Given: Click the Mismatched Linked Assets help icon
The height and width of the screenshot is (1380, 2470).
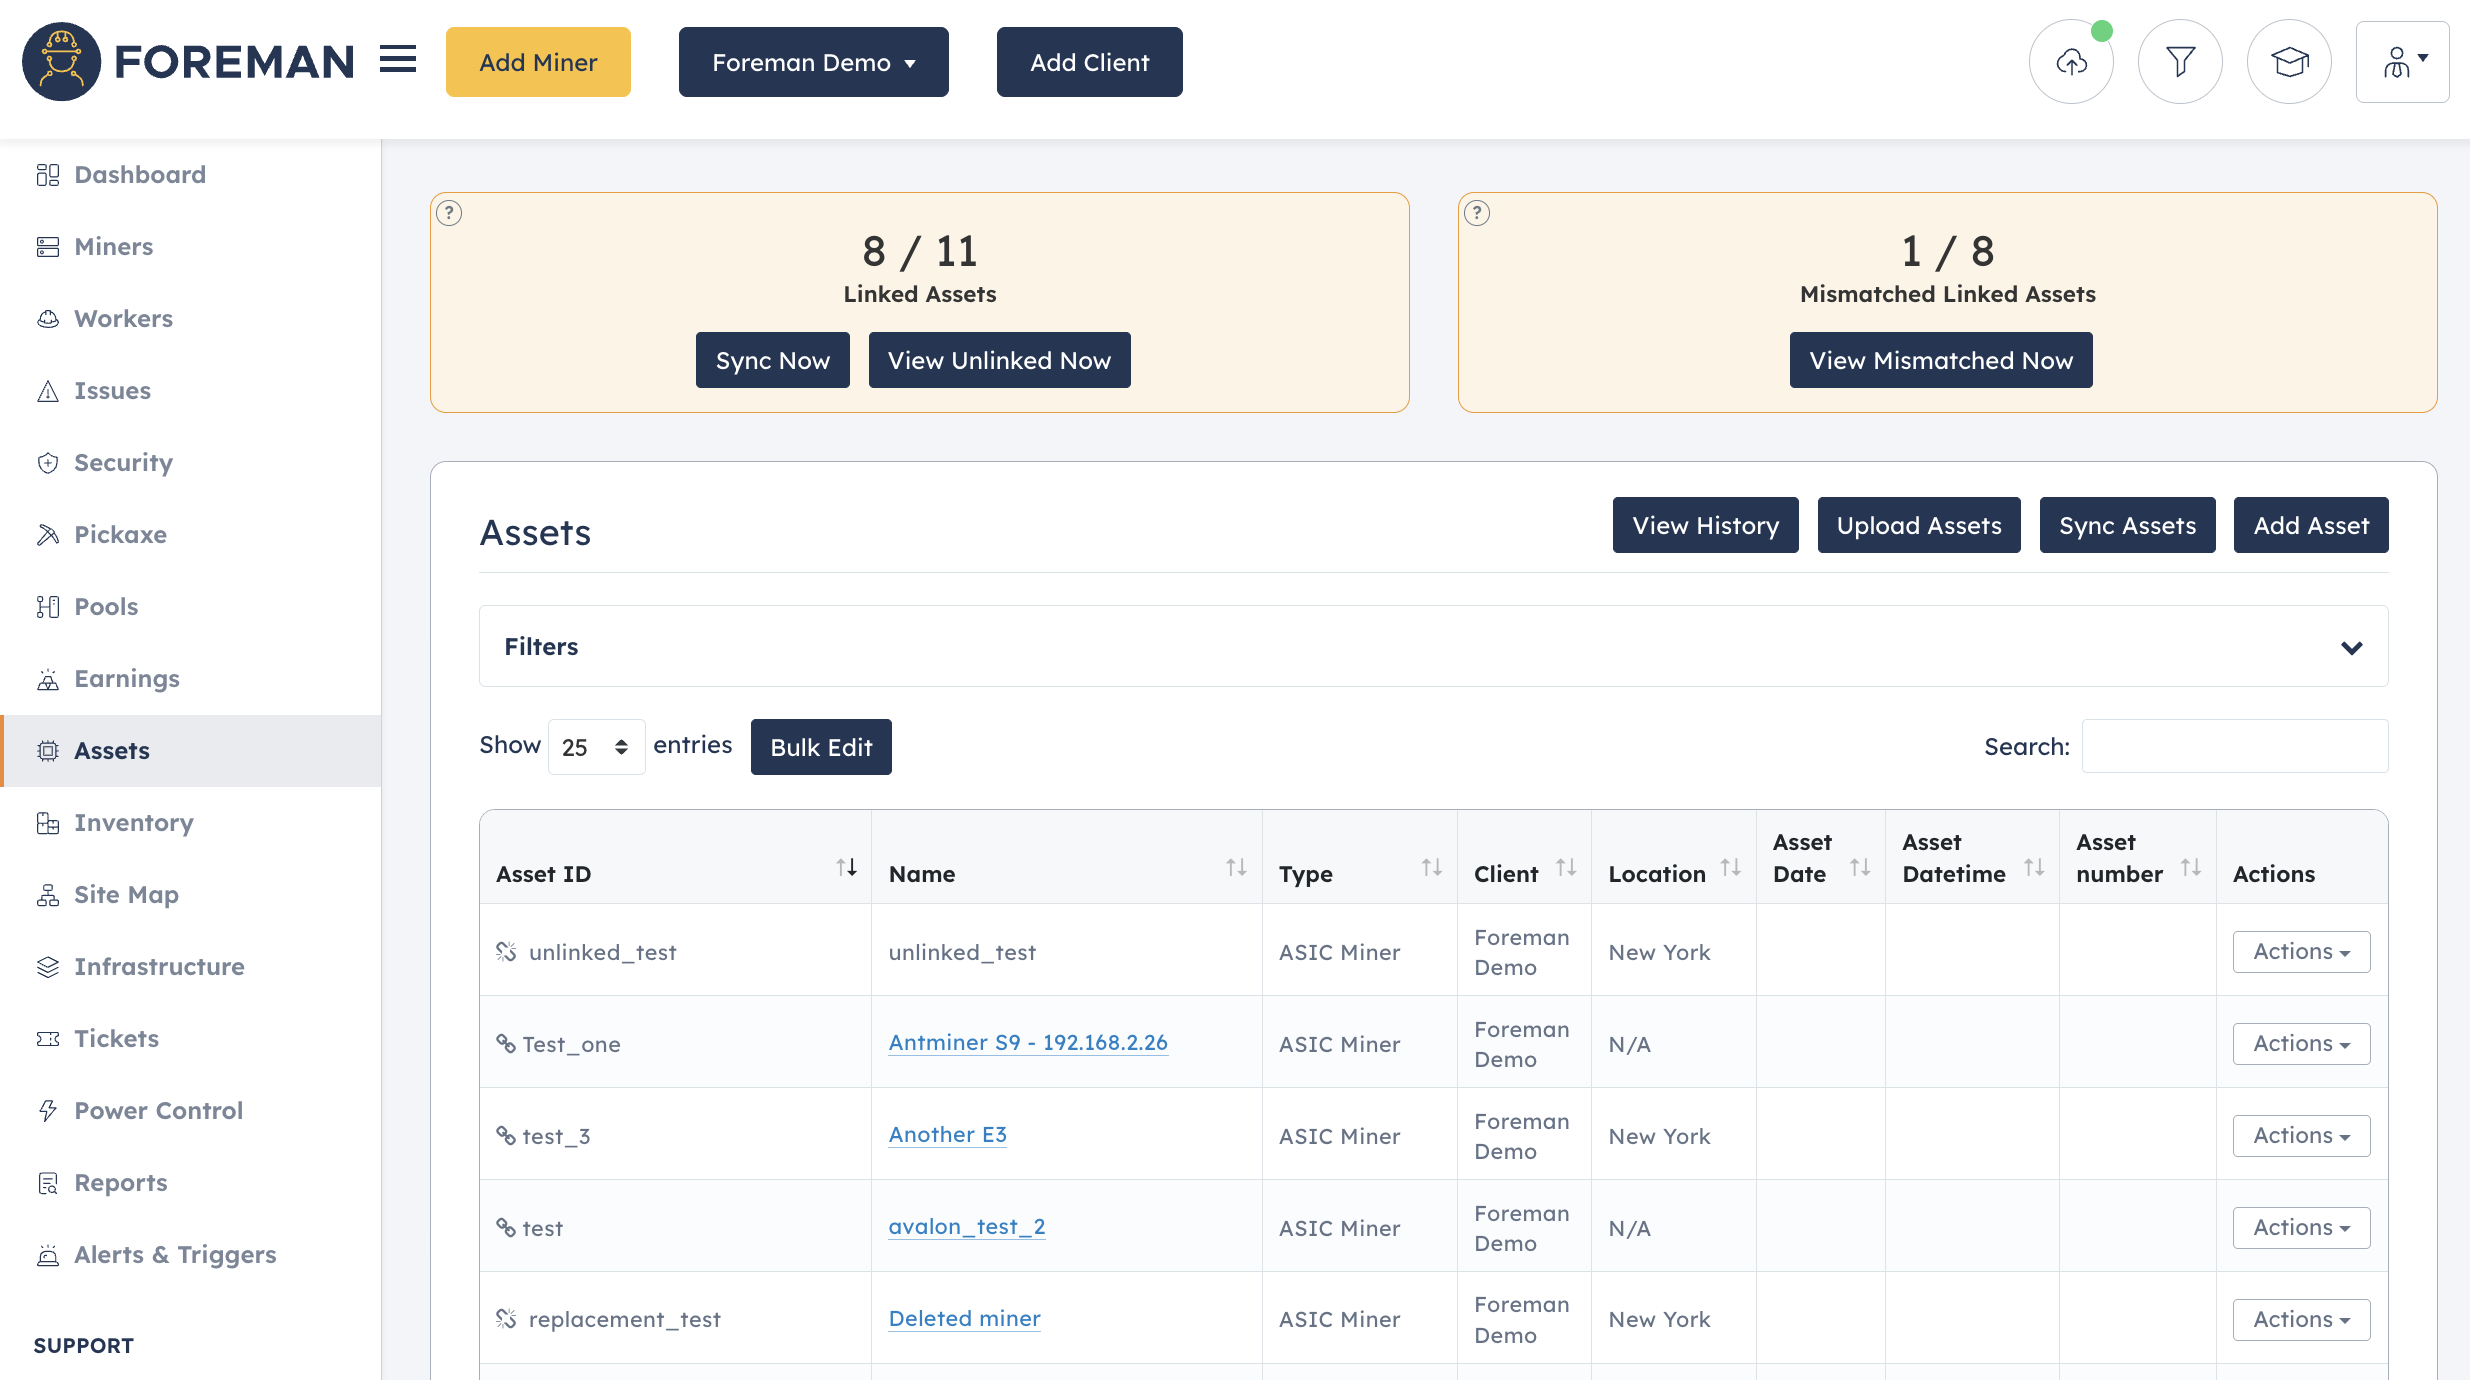Looking at the screenshot, I should click(x=1478, y=213).
